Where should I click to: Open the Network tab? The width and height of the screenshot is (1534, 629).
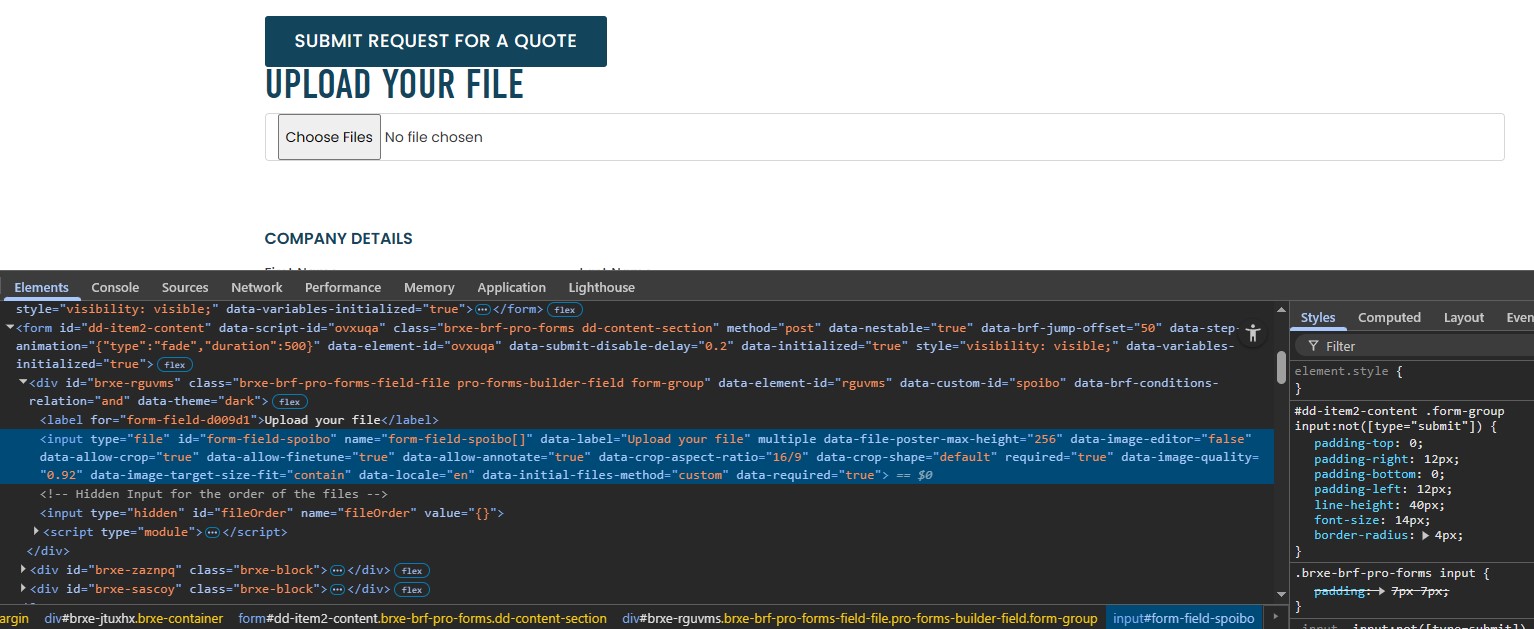click(257, 287)
